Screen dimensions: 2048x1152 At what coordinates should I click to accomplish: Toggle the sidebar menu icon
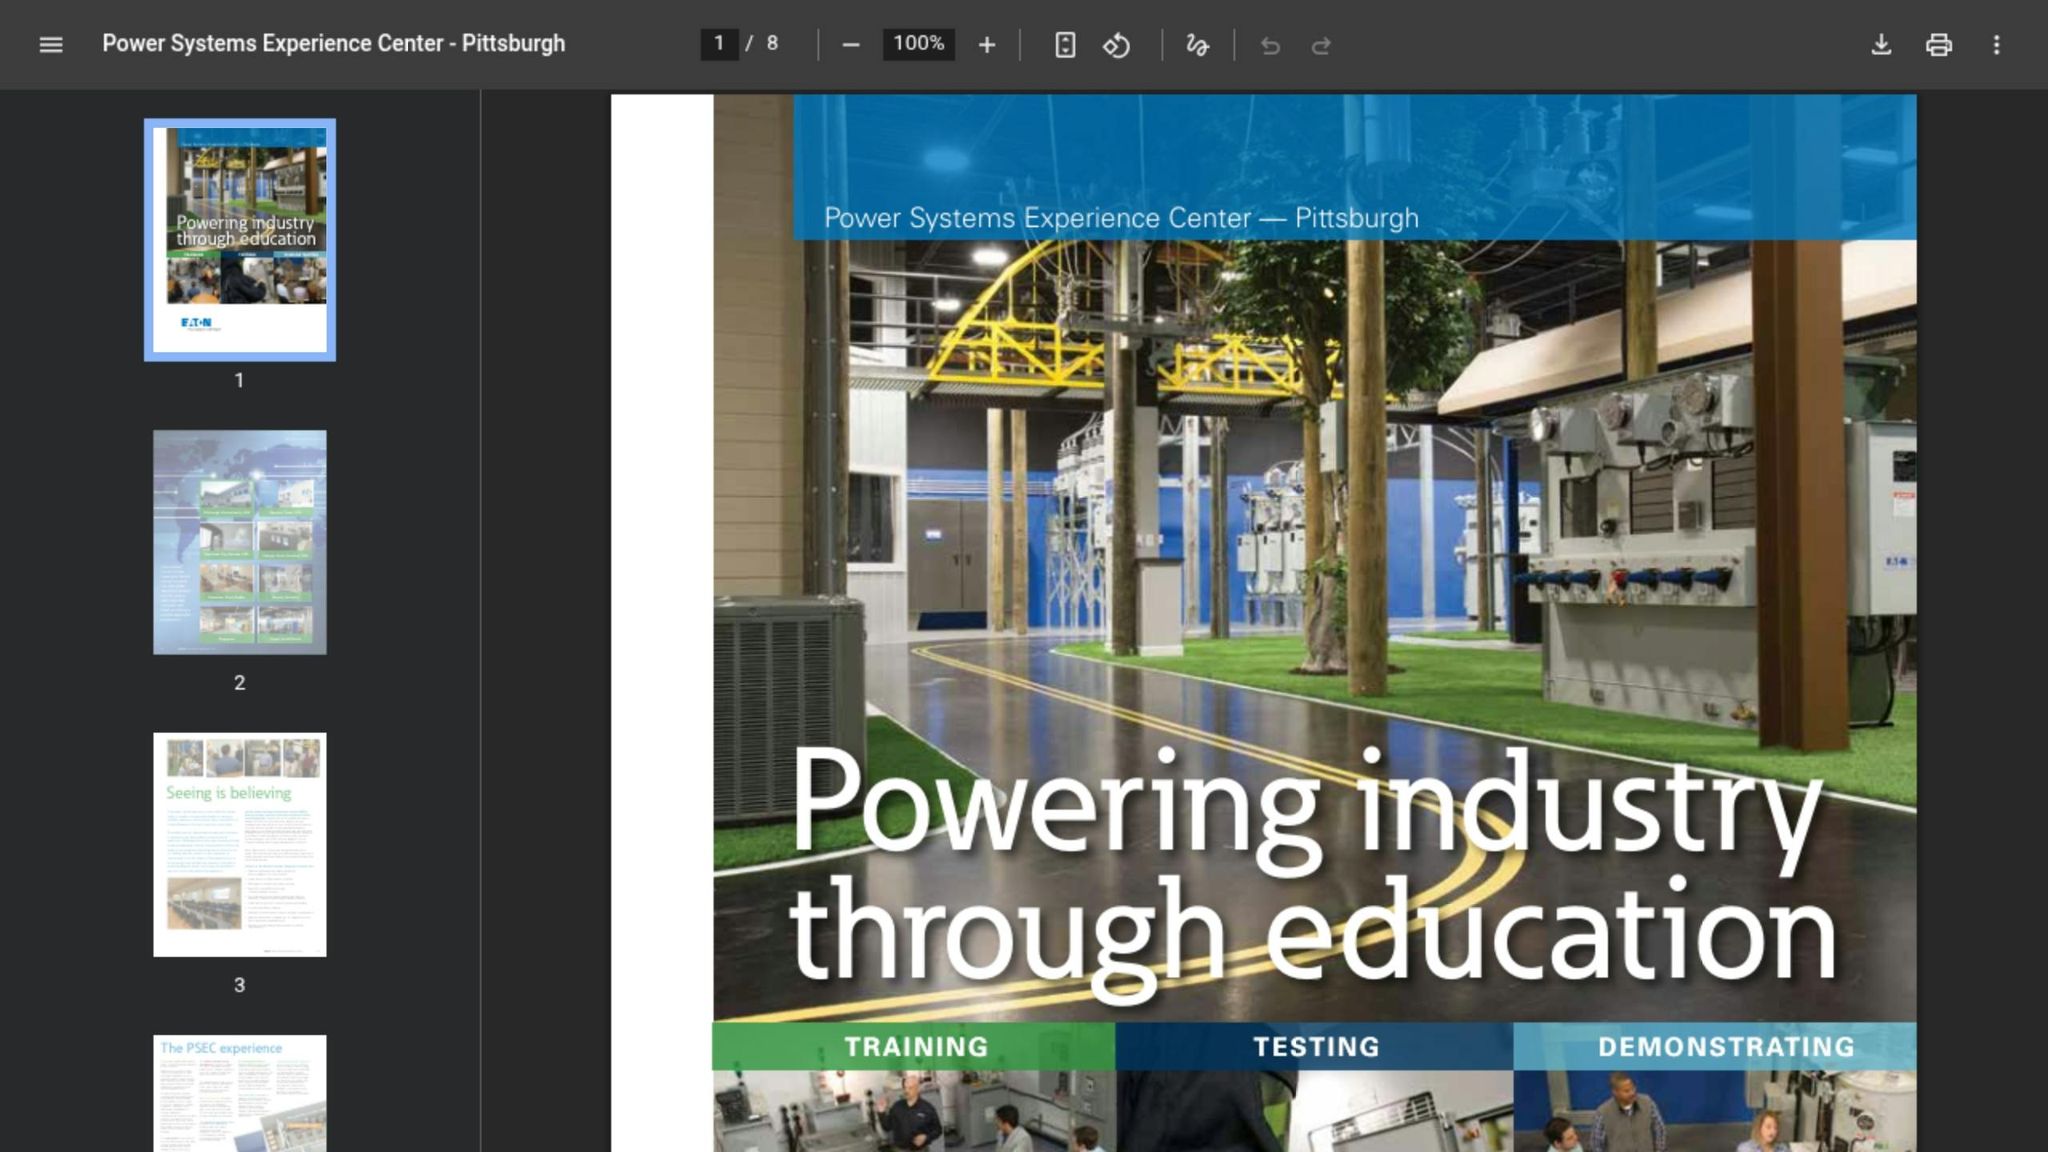[51, 44]
